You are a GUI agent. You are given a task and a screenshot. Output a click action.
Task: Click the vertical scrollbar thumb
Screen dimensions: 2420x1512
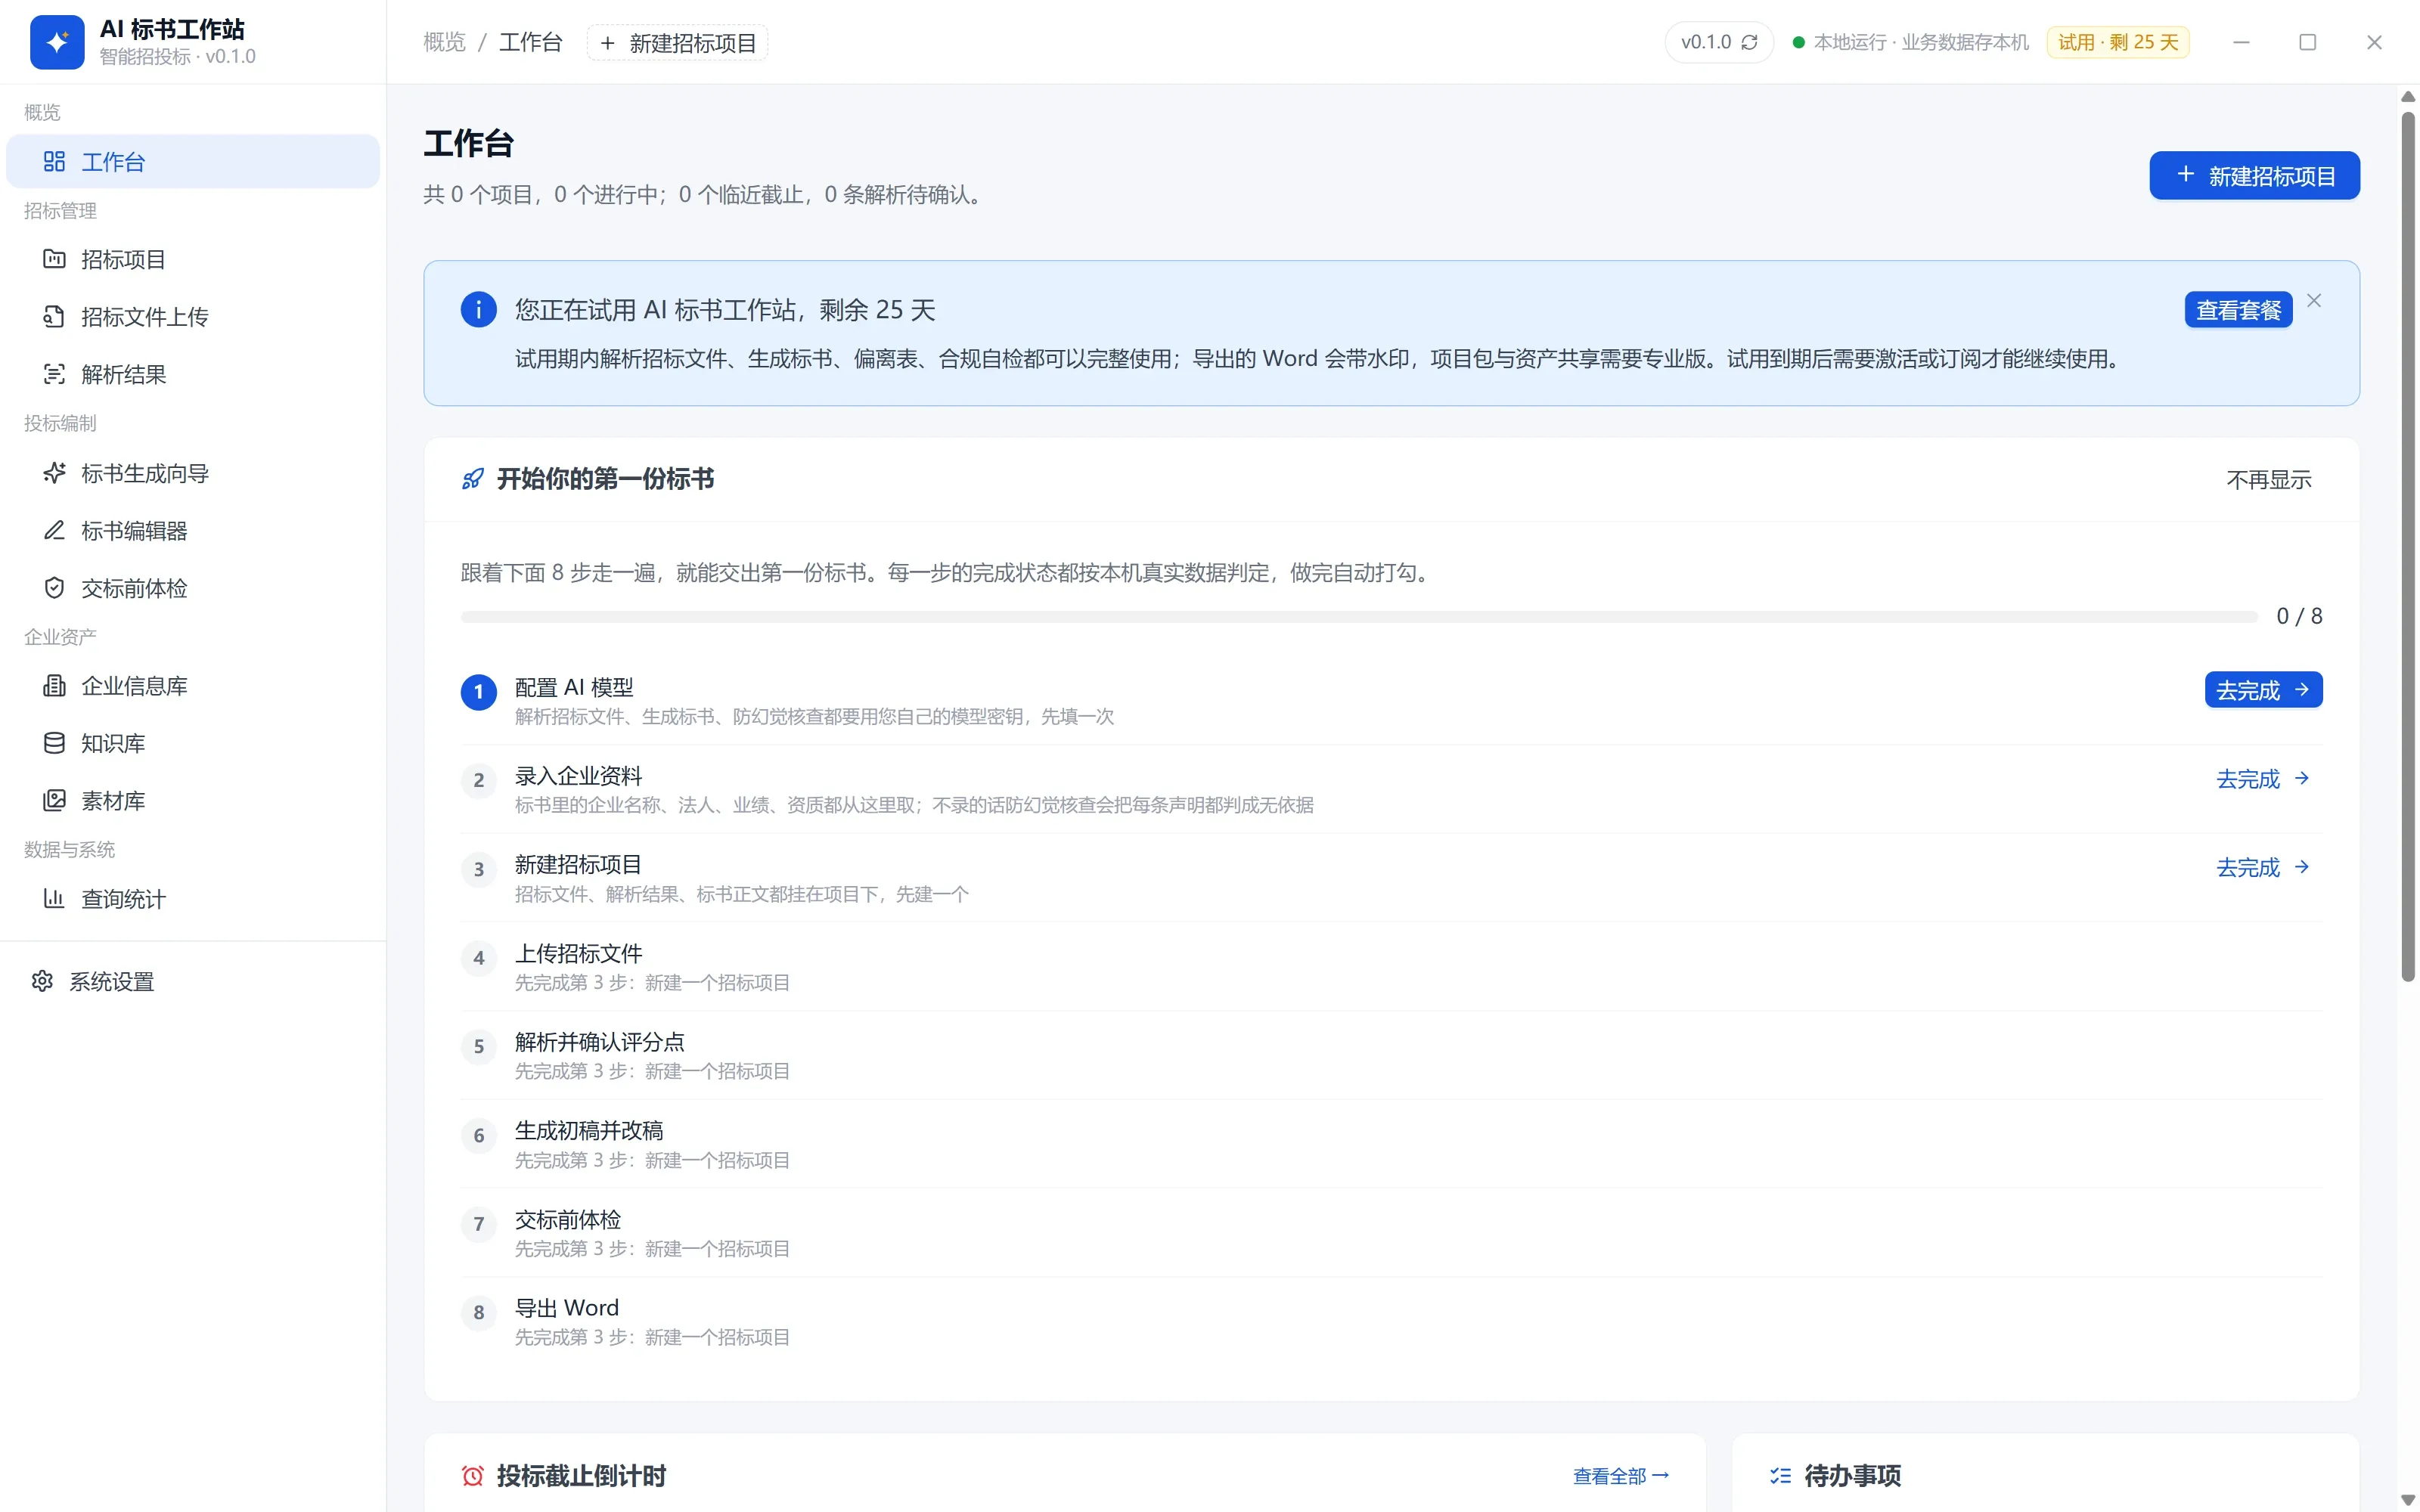(x=2408, y=547)
